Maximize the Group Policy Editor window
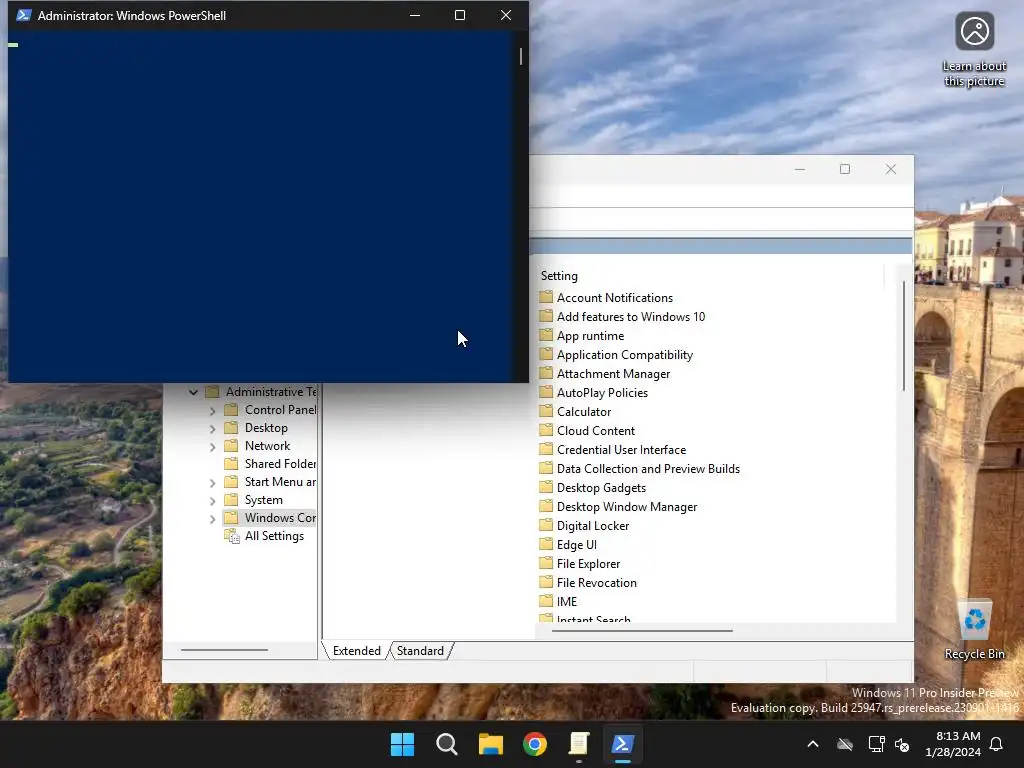The width and height of the screenshot is (1024, 768). pyautogui.click(x=844, y=169)
